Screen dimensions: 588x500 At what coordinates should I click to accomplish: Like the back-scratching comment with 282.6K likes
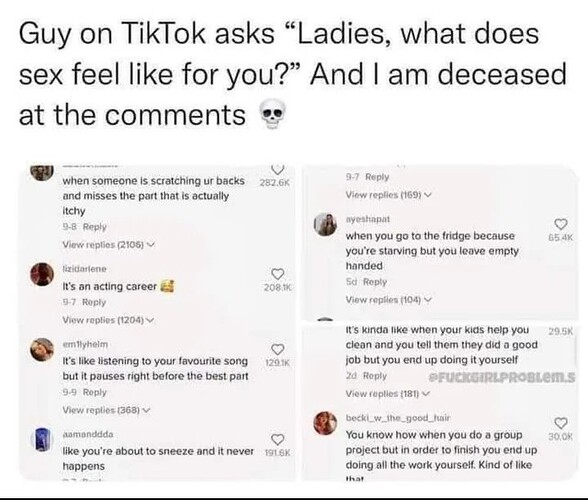277,169
